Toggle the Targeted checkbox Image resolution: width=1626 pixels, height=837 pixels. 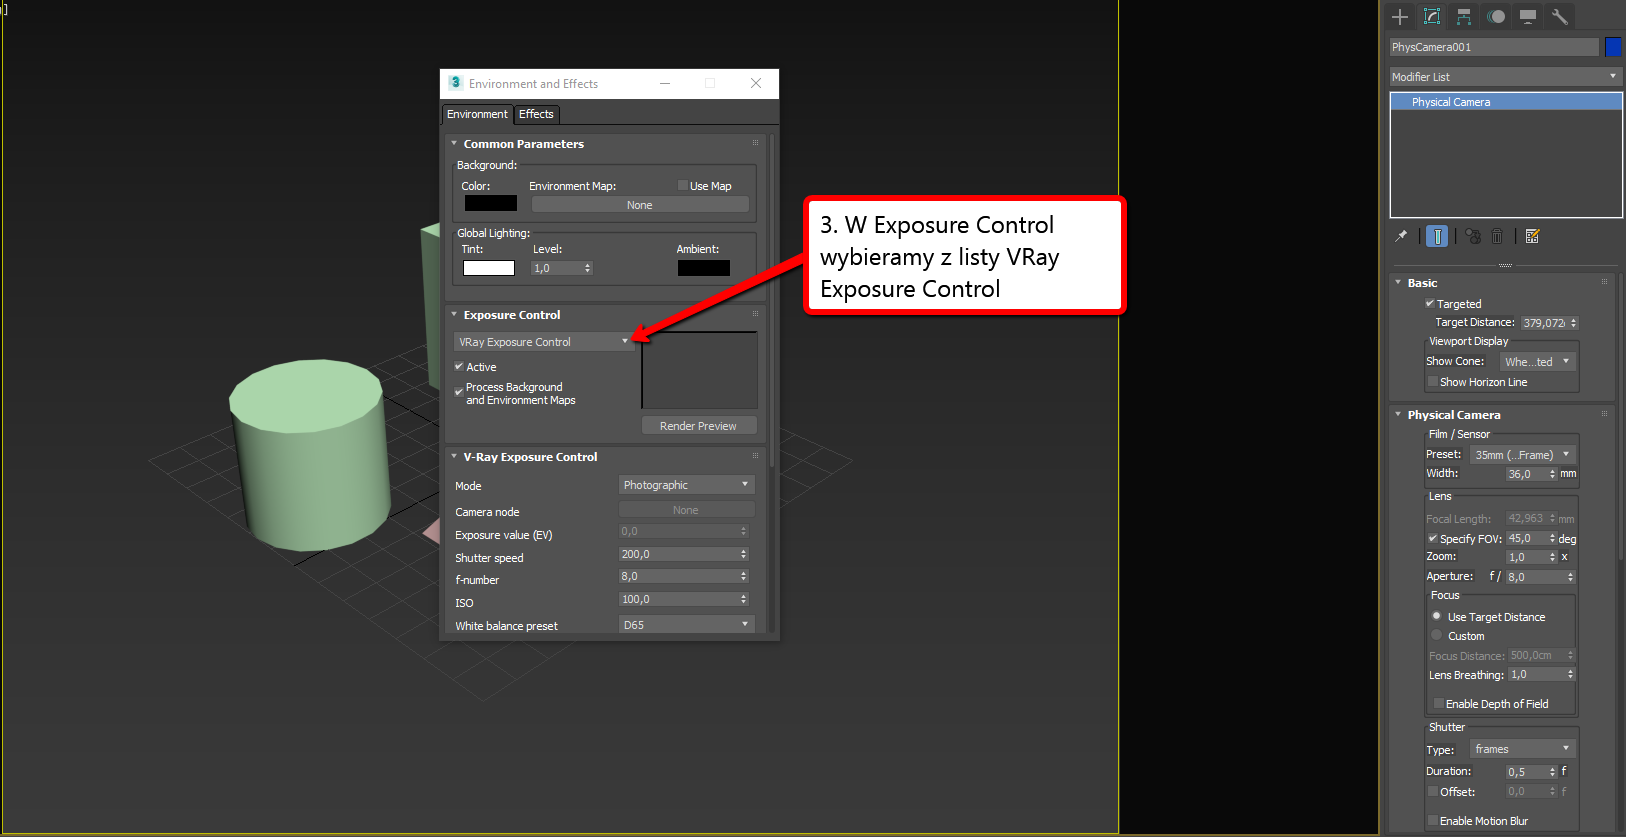coord(1430,304)
